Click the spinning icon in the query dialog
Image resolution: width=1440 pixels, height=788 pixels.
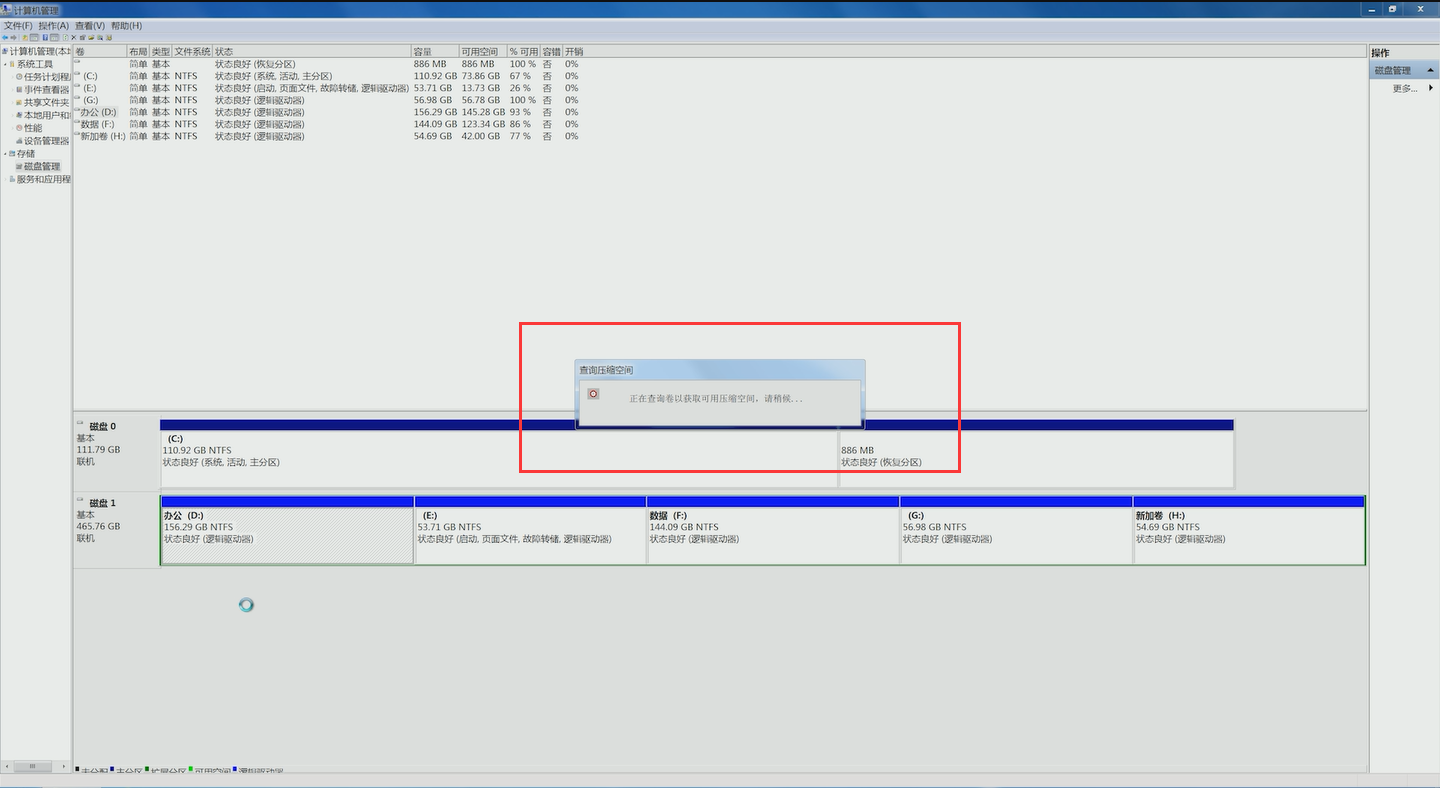click(x=593, y=394)
